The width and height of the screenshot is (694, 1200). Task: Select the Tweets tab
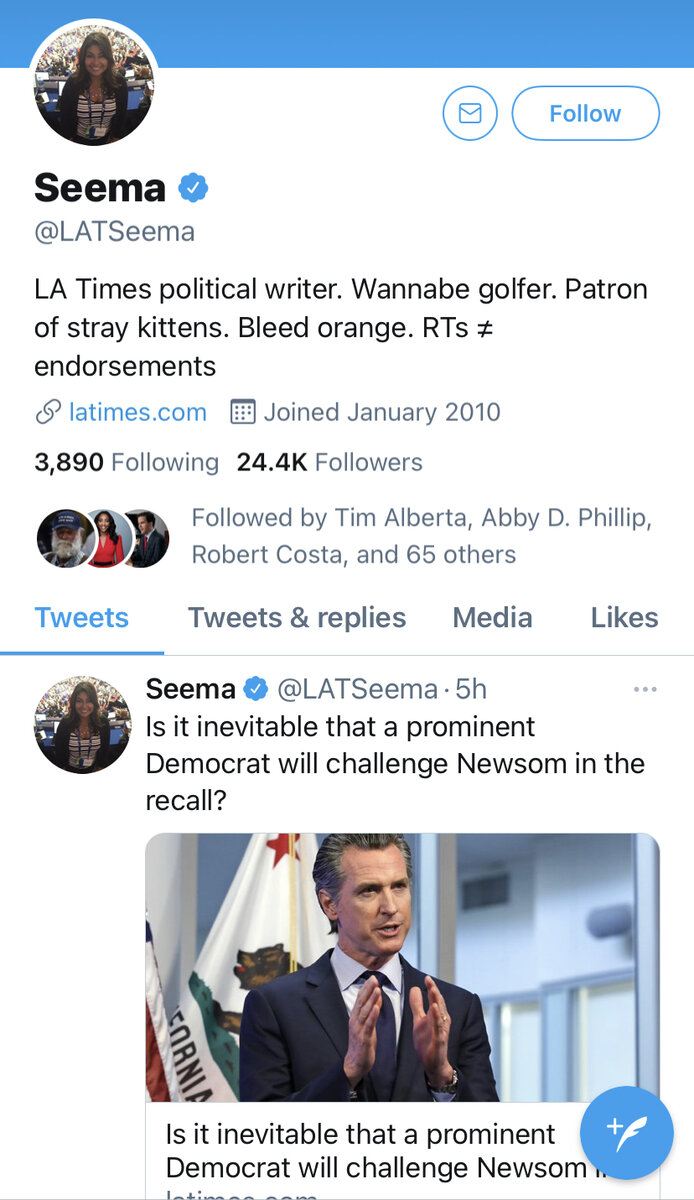coord(81,618)
